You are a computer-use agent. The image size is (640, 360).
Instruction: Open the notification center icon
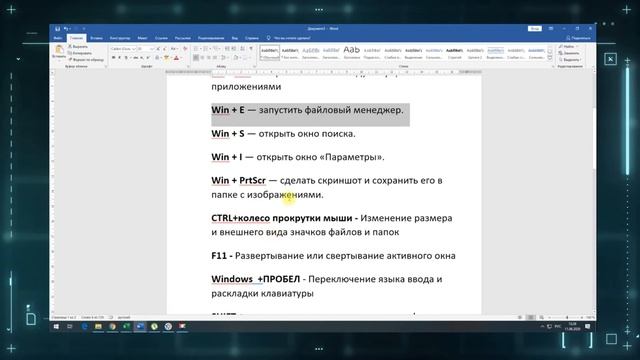[x=588, y=327]
